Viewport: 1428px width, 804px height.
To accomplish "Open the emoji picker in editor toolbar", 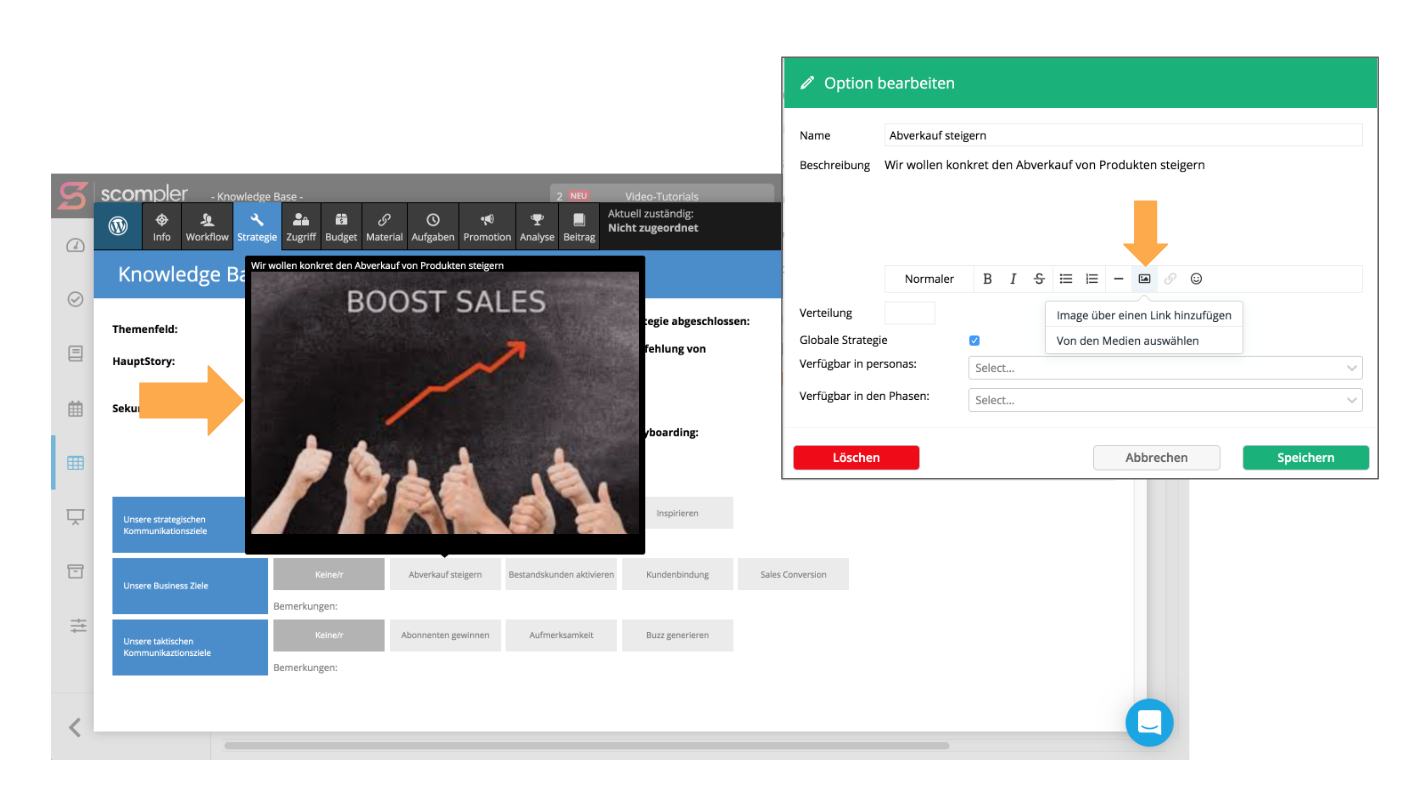I will 1196,279.
